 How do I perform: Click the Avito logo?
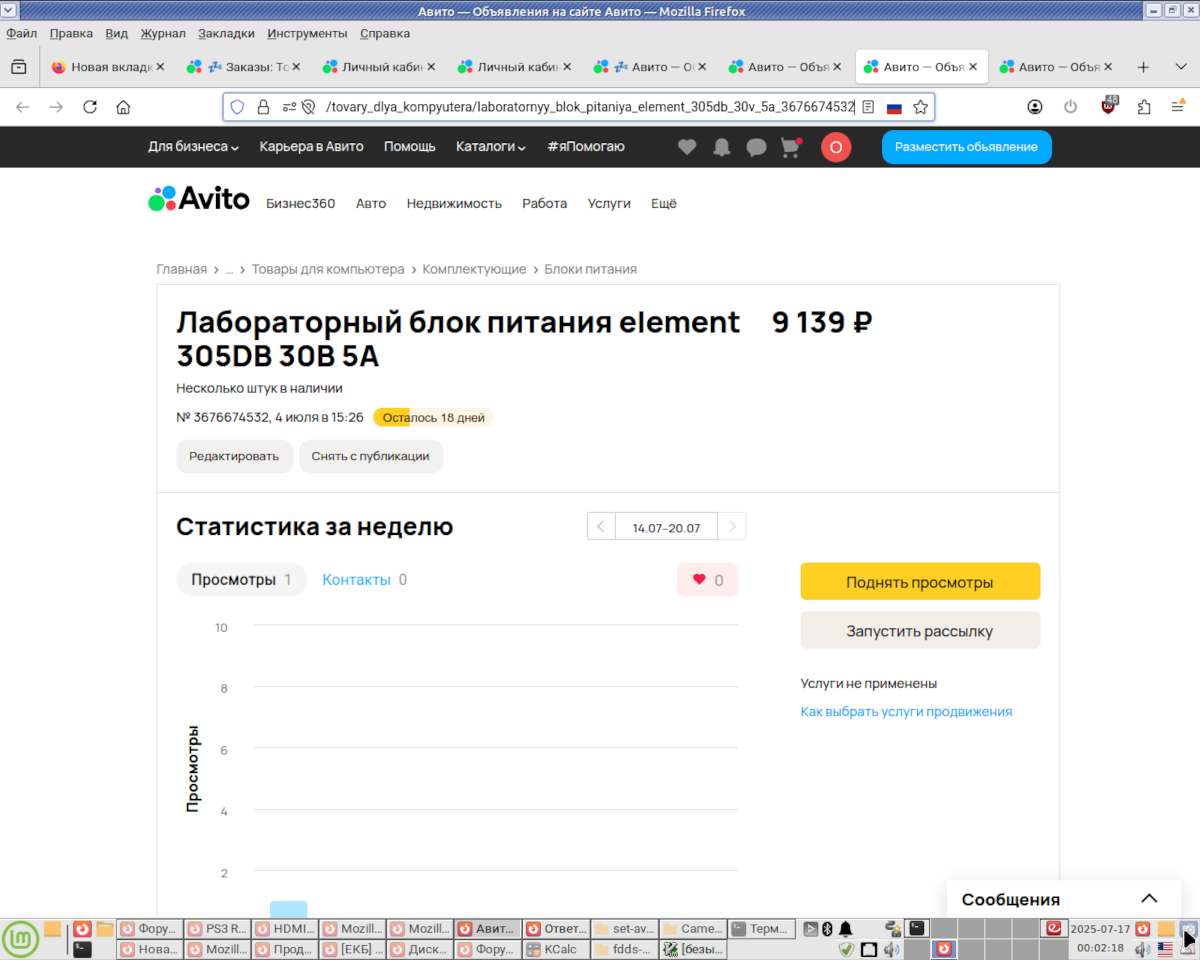[199, 199]
